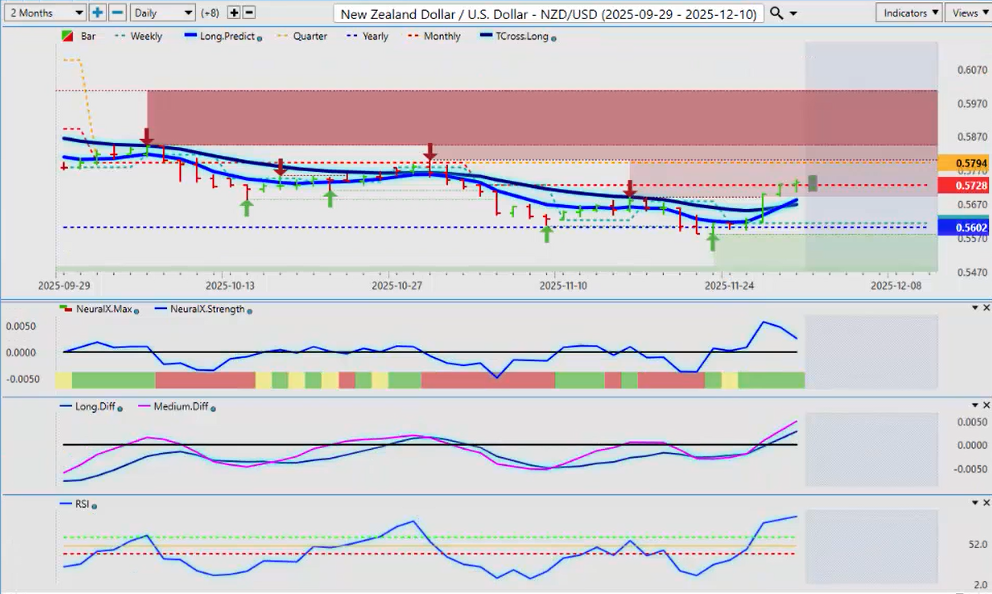Open the TCross.Long settings dot
The height and width of the screenshot is (594, 992).
554,37
